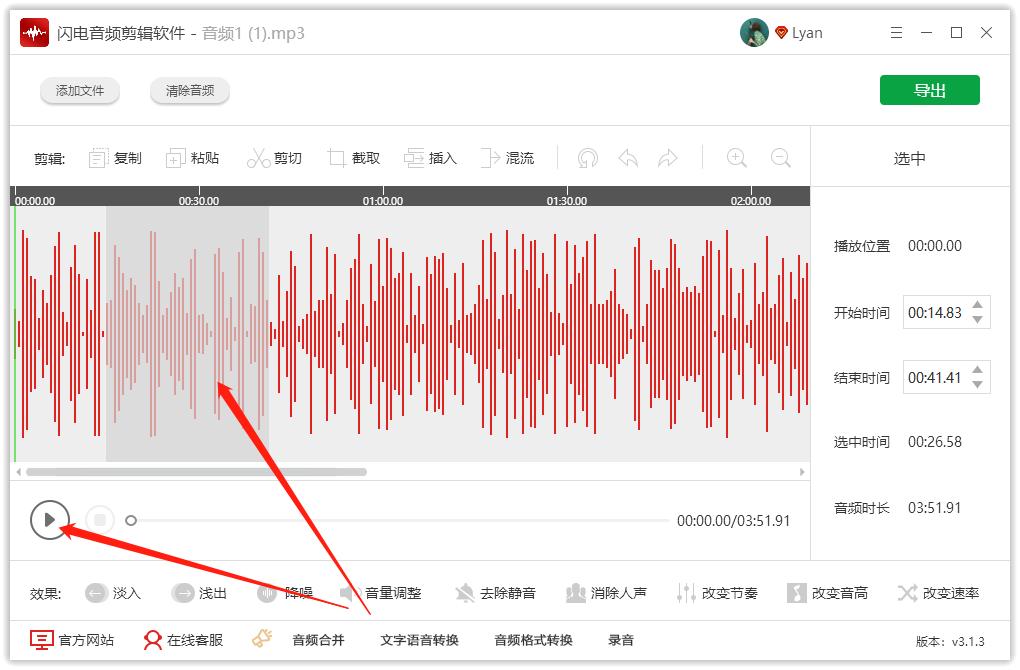Select the 混流 (mix) tool

tap(508, 157)
